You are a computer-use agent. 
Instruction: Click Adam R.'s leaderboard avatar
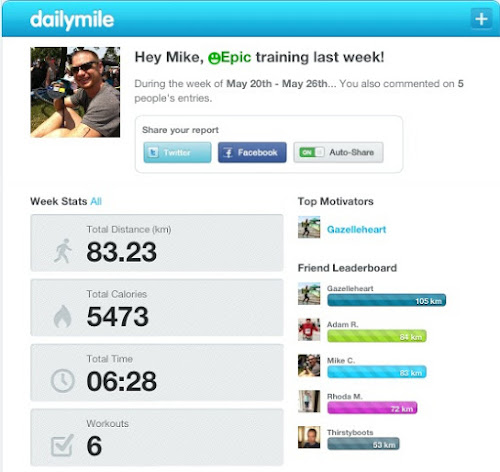point(309,329)
